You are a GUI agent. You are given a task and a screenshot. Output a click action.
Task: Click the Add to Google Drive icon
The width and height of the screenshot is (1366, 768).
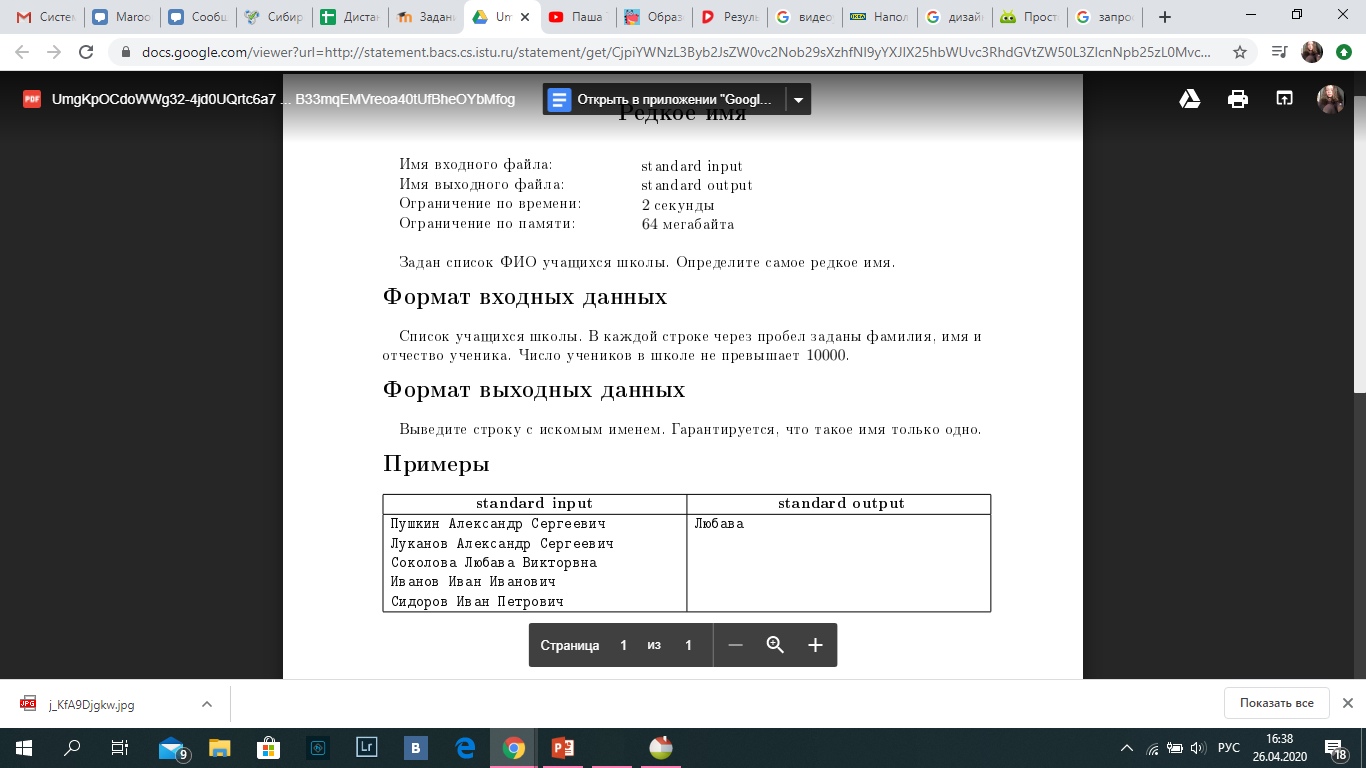tap(1190, 99)
